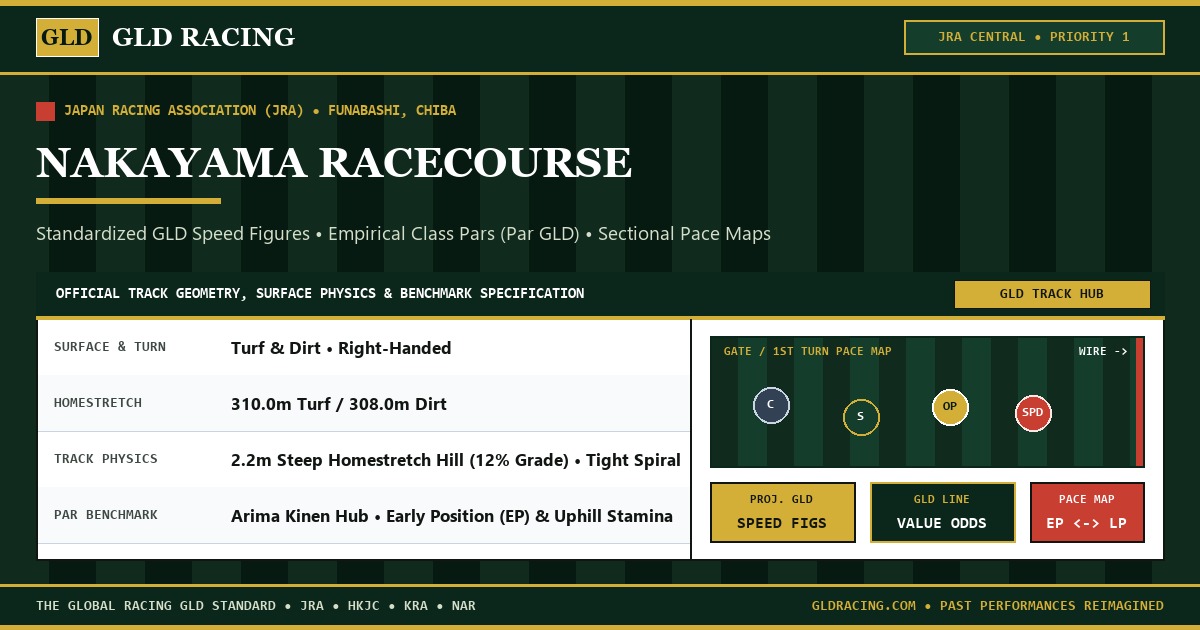The image size is (1200, 630).
Task: Open Pace Map EP <-> LP
Action: coord(1087,512)
